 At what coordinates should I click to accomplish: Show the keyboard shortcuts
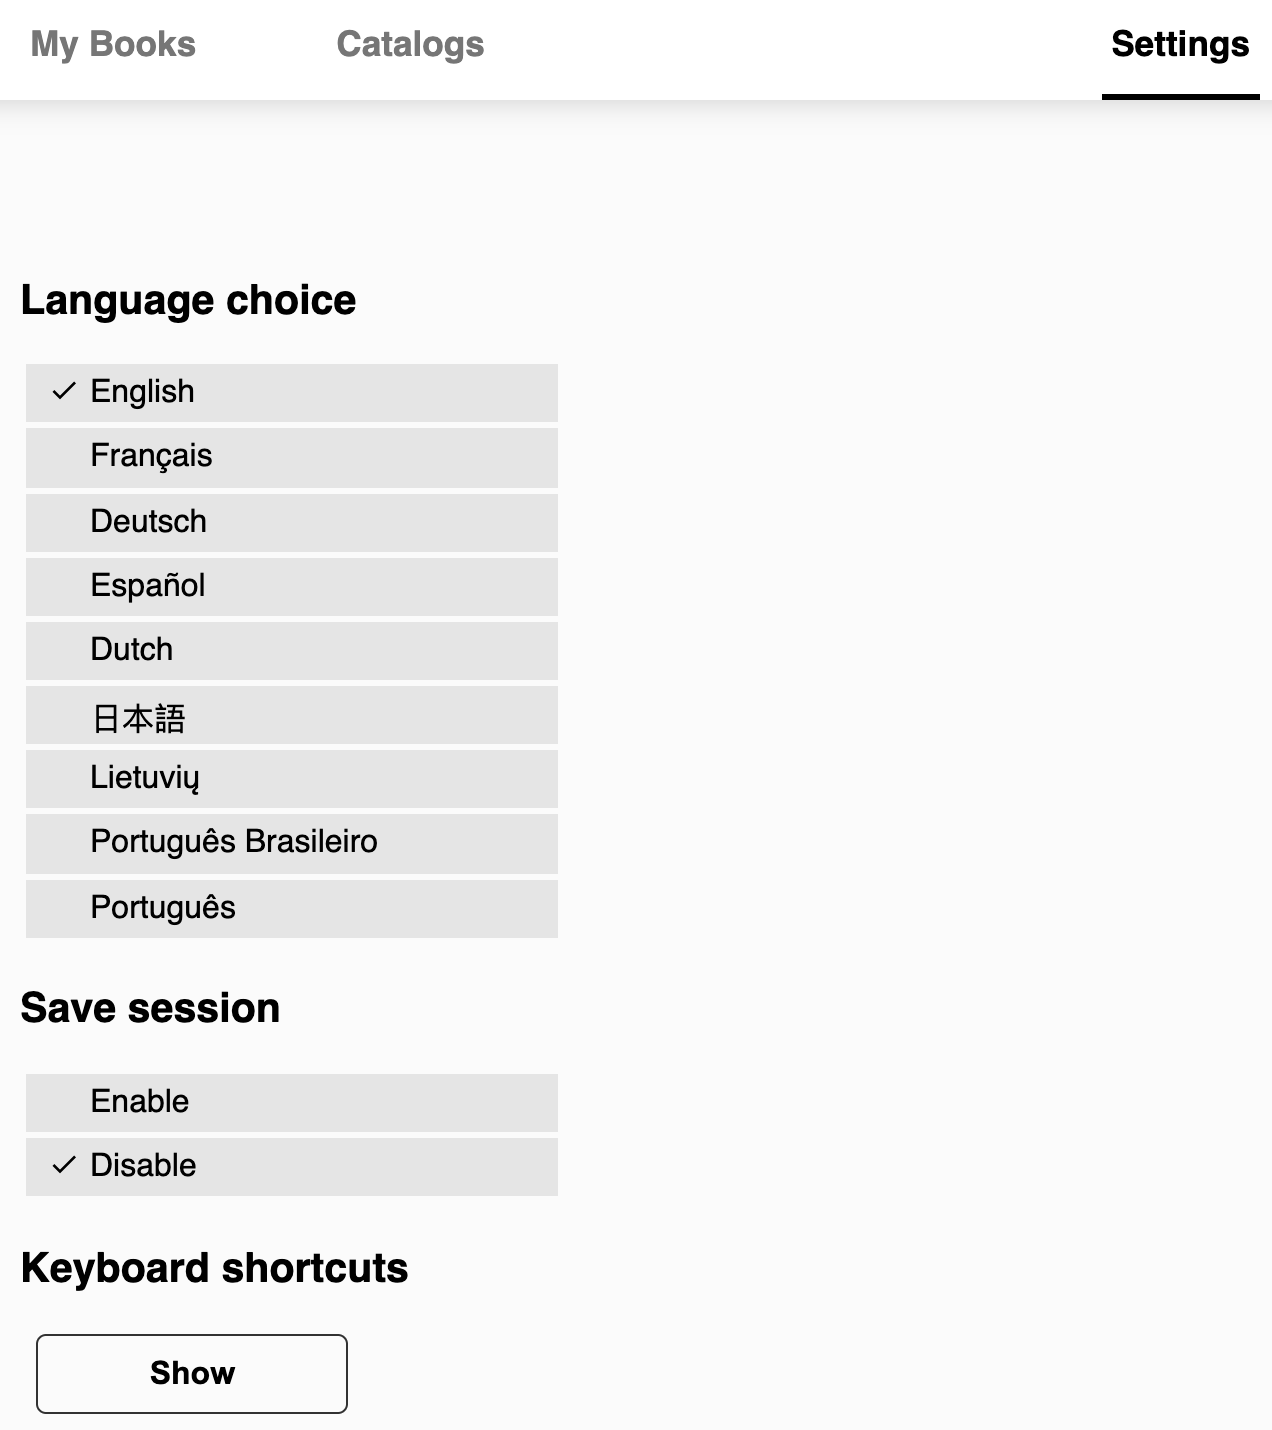click(191, 1373)
